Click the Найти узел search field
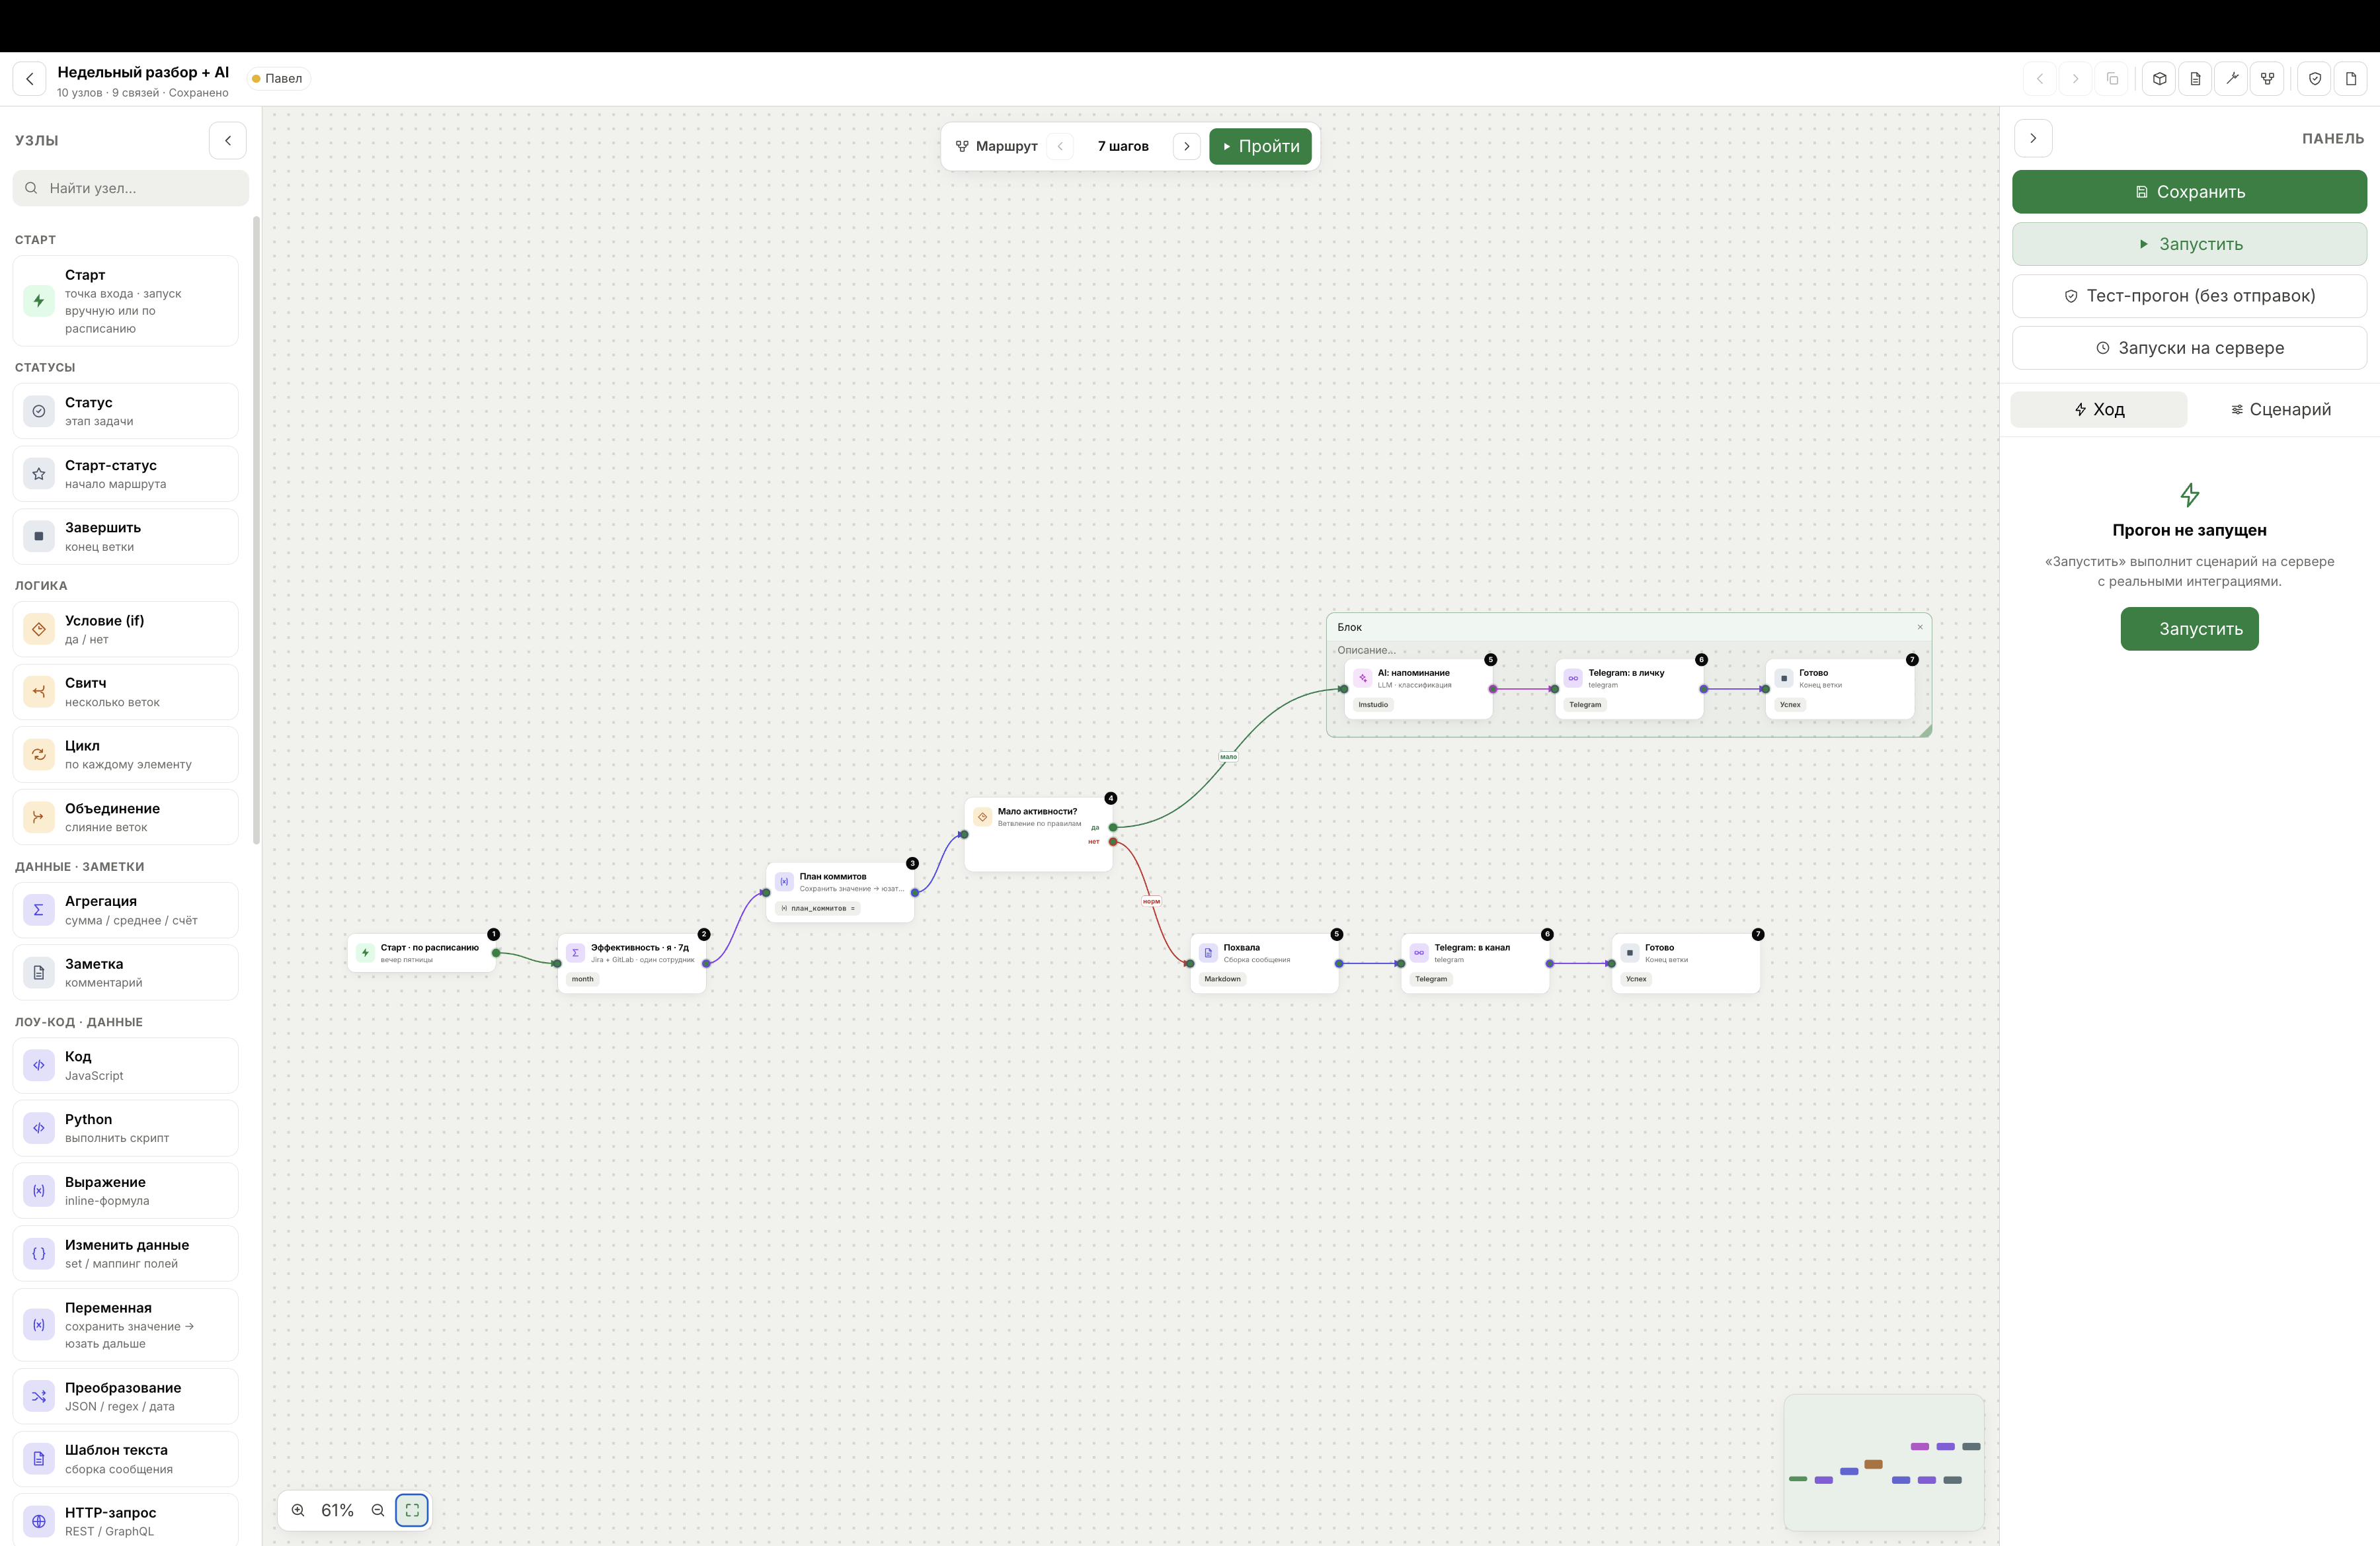The image size is (2380, 1546). 131,188
